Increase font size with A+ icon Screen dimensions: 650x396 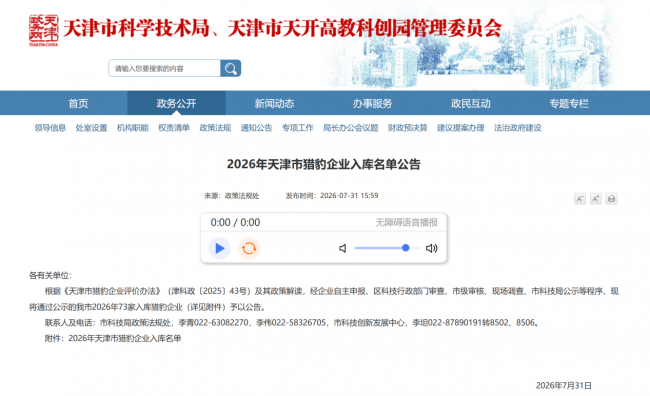595,199
